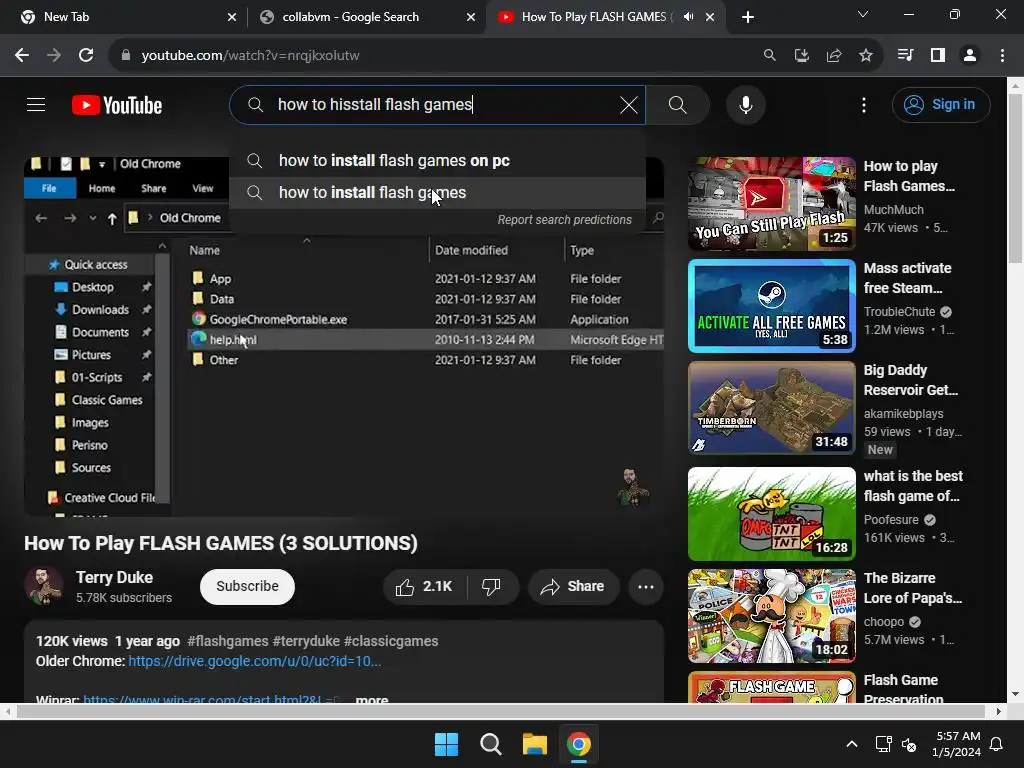
Task: Open Chrome three-dot menu
Action: 1002,56
